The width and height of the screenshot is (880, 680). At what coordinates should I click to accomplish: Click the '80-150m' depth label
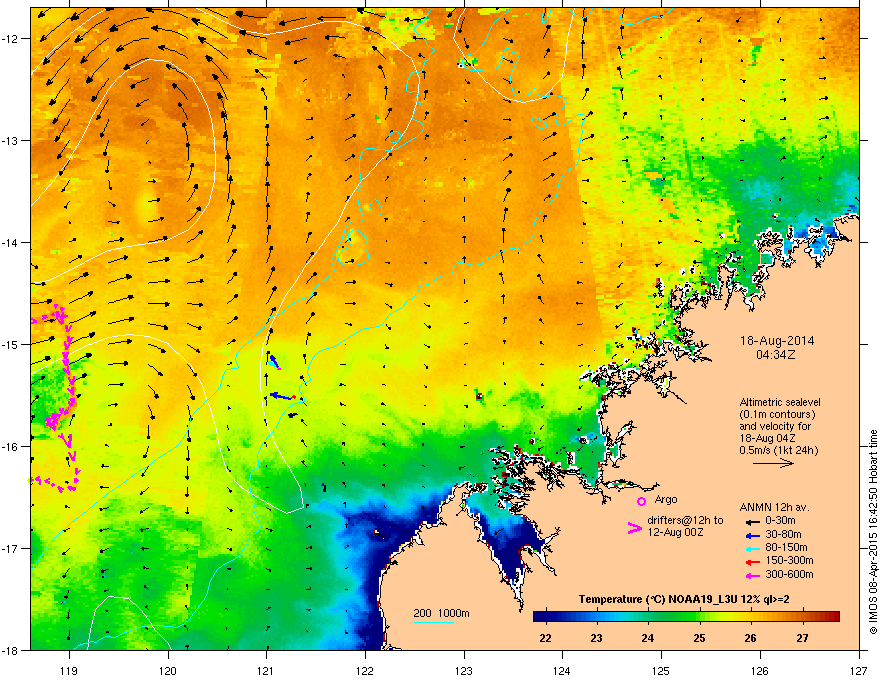786,547
